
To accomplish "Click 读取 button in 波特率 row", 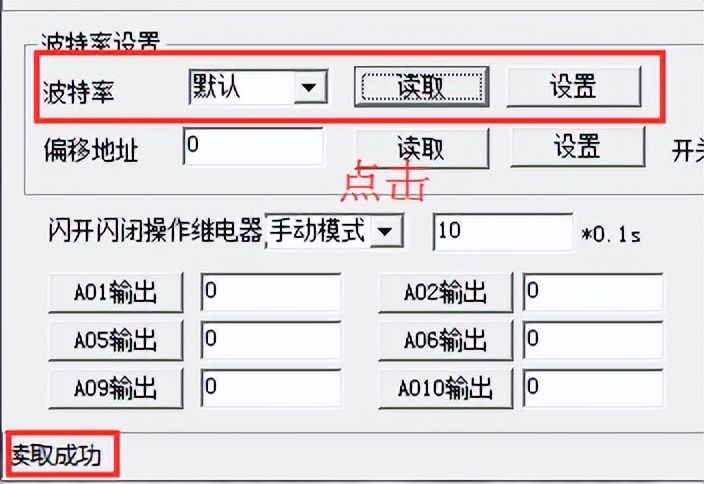I will [421, 87].
